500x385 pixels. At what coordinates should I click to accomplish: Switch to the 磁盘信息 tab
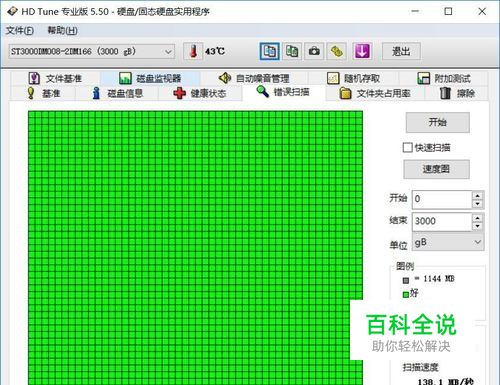[117, 93]
